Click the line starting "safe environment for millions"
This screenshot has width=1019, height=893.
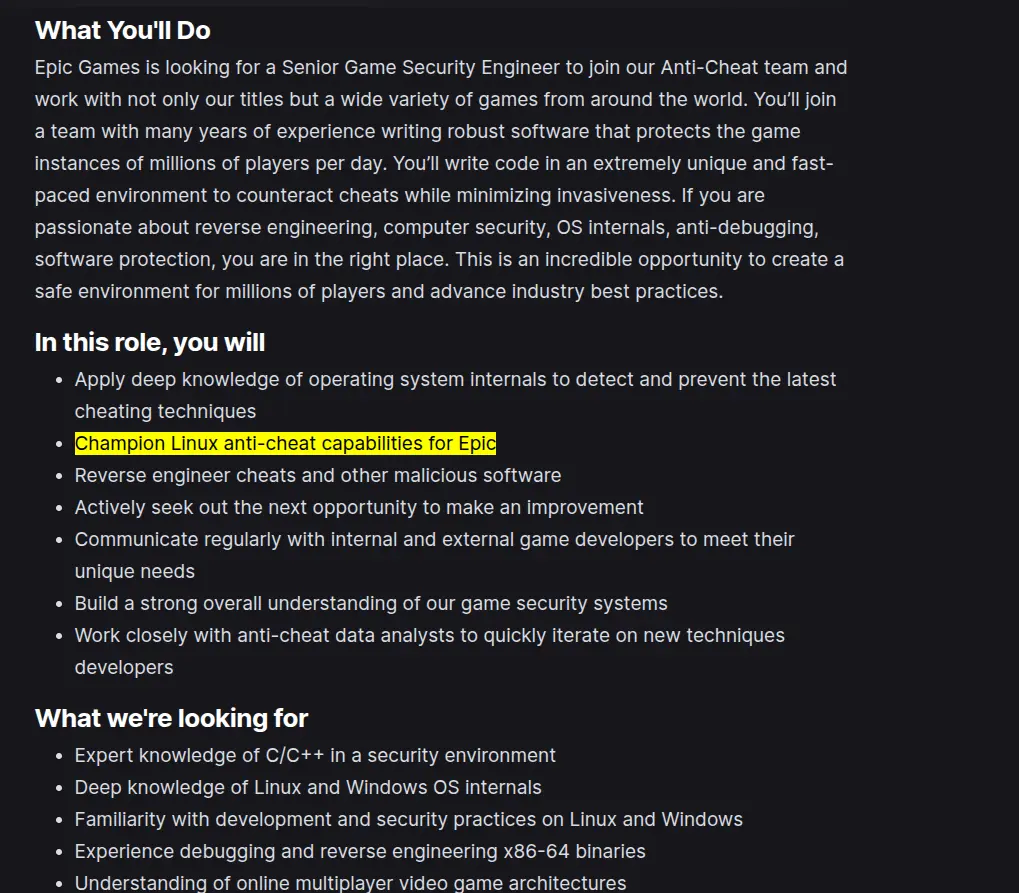tap(379, 291)
